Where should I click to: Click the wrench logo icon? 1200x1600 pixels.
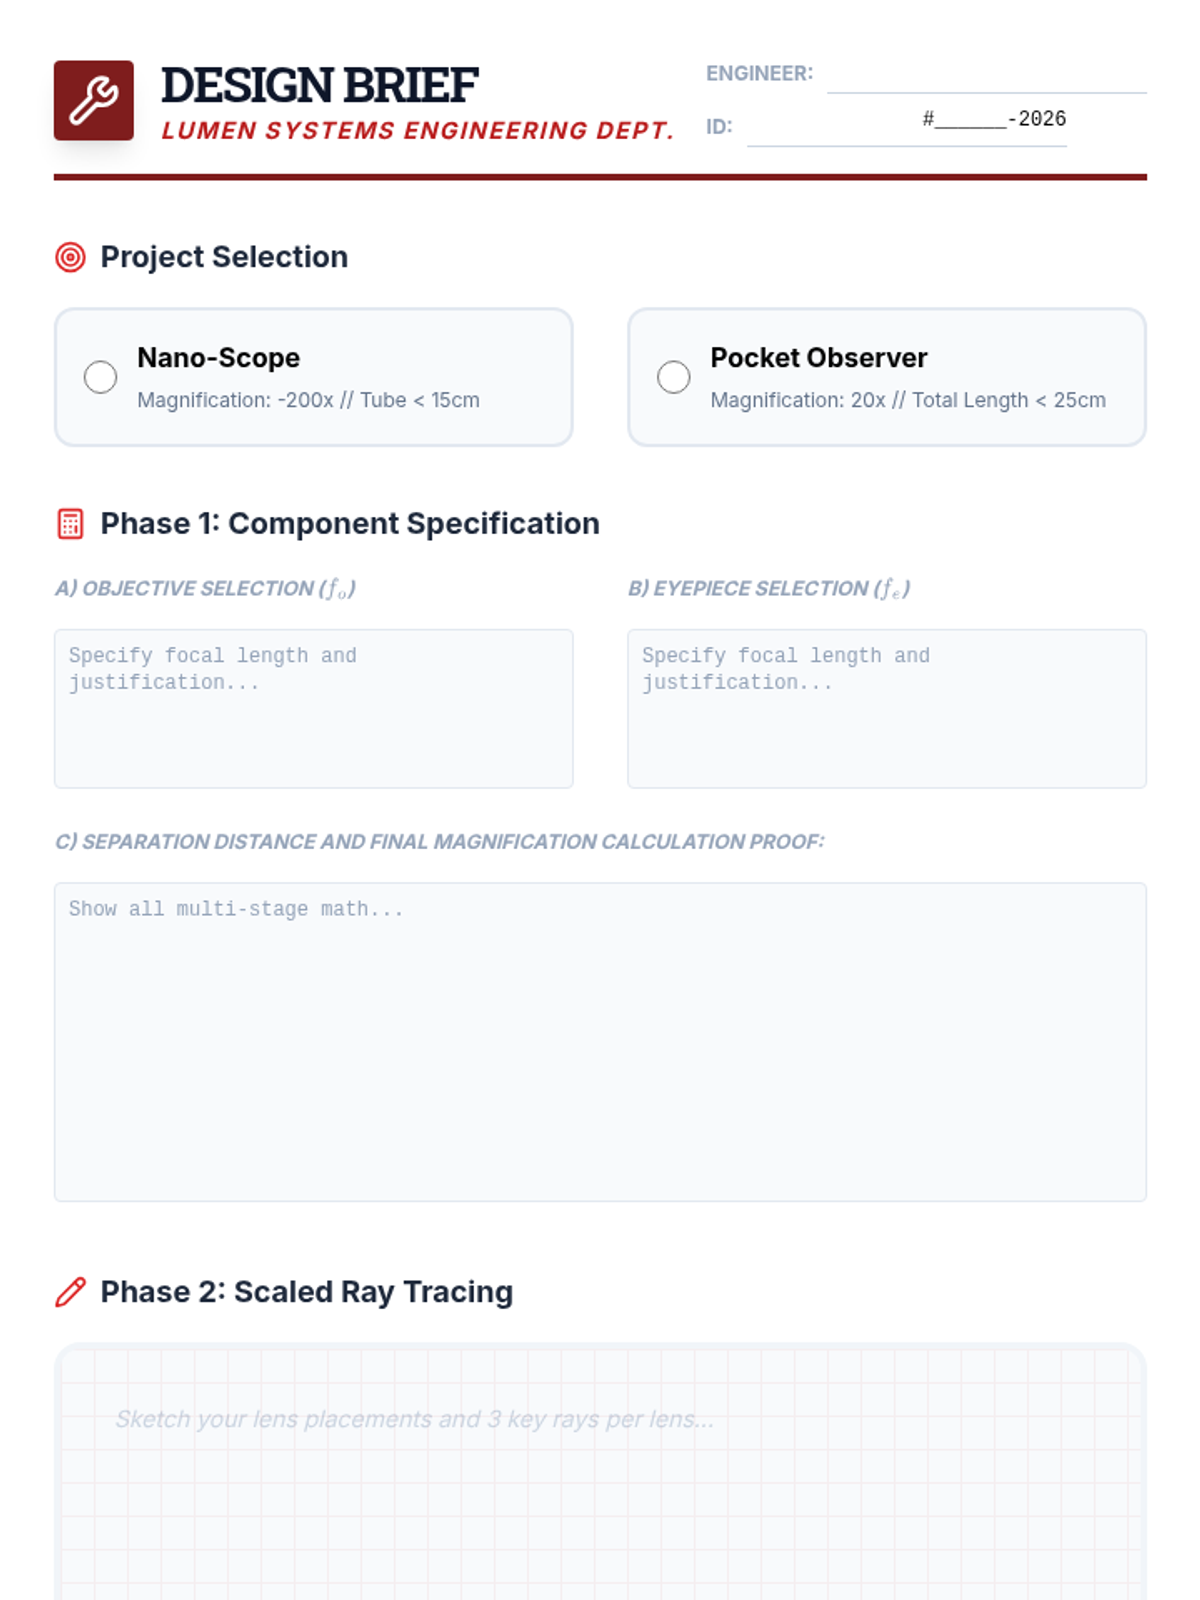tap(94, 100)
